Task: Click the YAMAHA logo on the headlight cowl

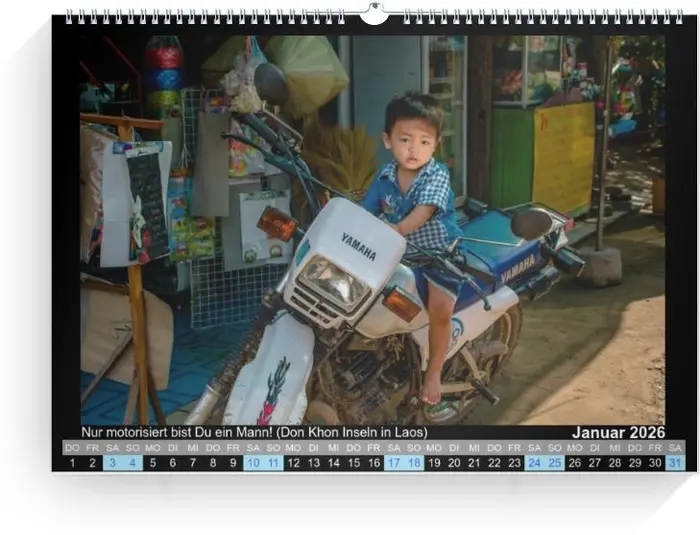Action: [358, 246]
